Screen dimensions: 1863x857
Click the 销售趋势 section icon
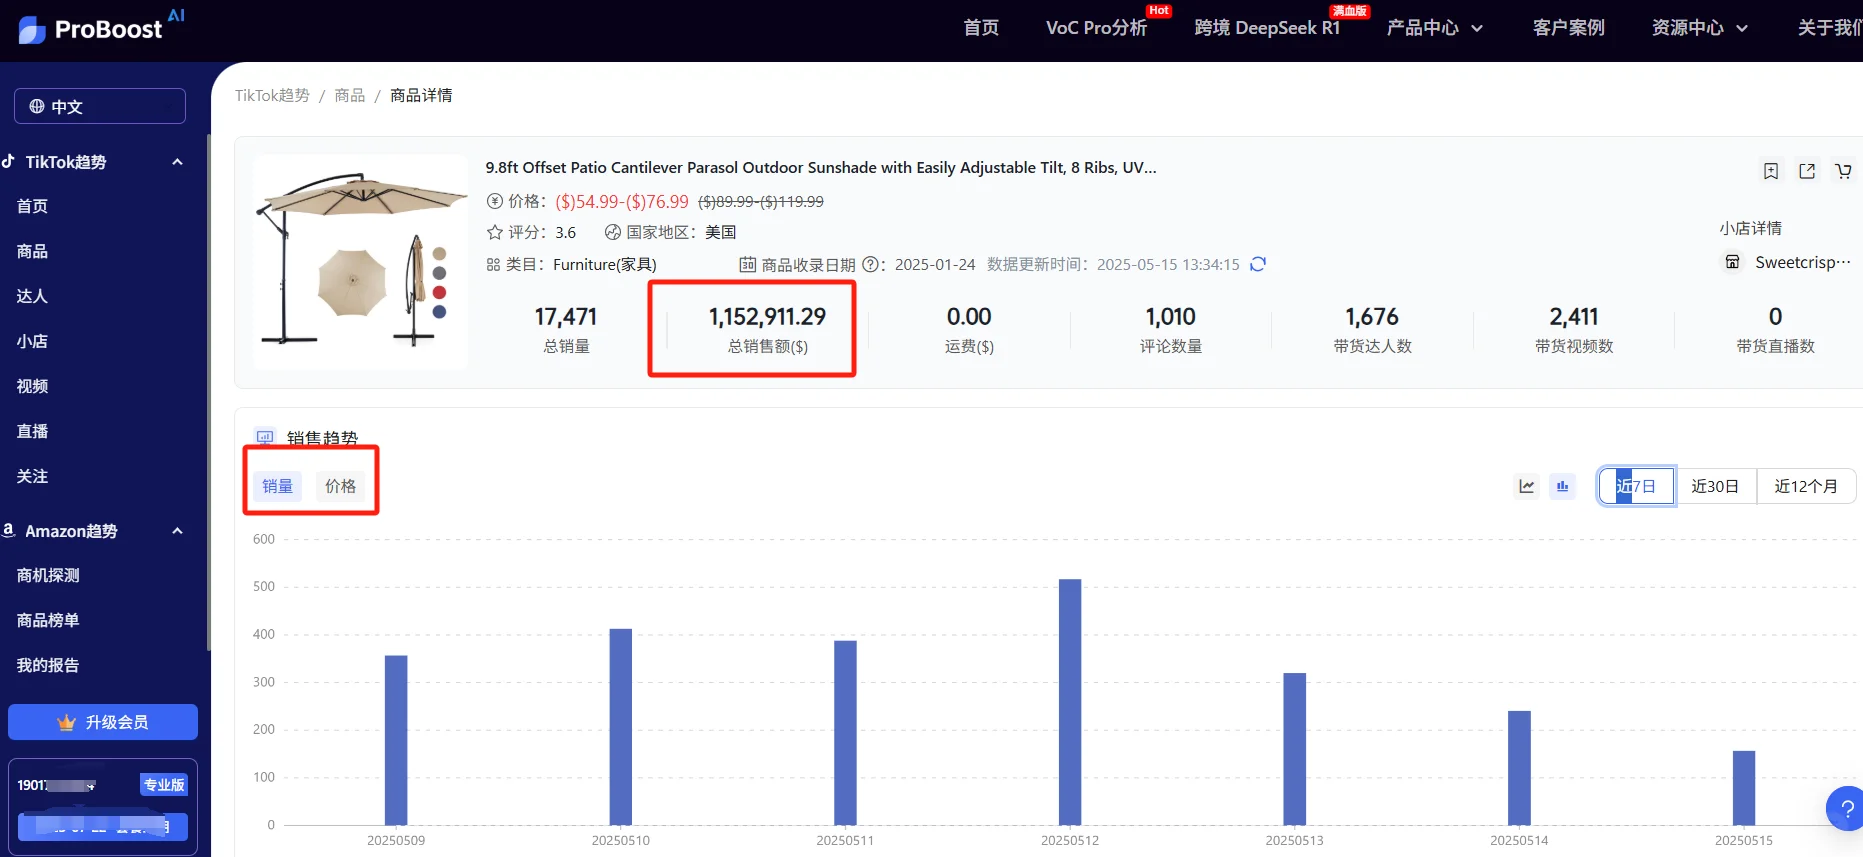click(x=265, y=437)
